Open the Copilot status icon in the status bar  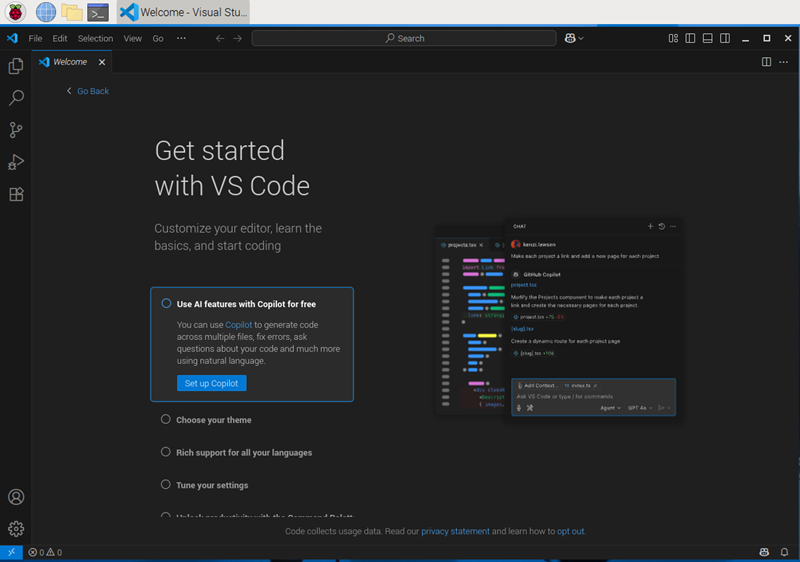764,552
